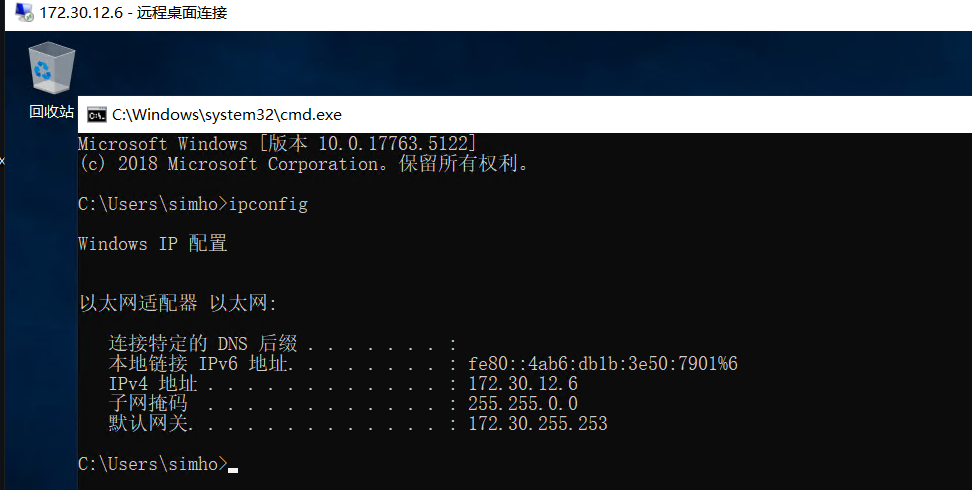Click the Microsoft Windows version line
Viewport: 972px width, 490px height.
point(277,144)
